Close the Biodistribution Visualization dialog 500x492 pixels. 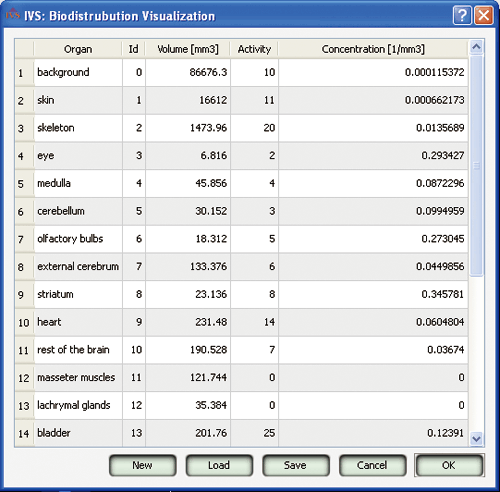pyautogui.click(x=484, y=15)
